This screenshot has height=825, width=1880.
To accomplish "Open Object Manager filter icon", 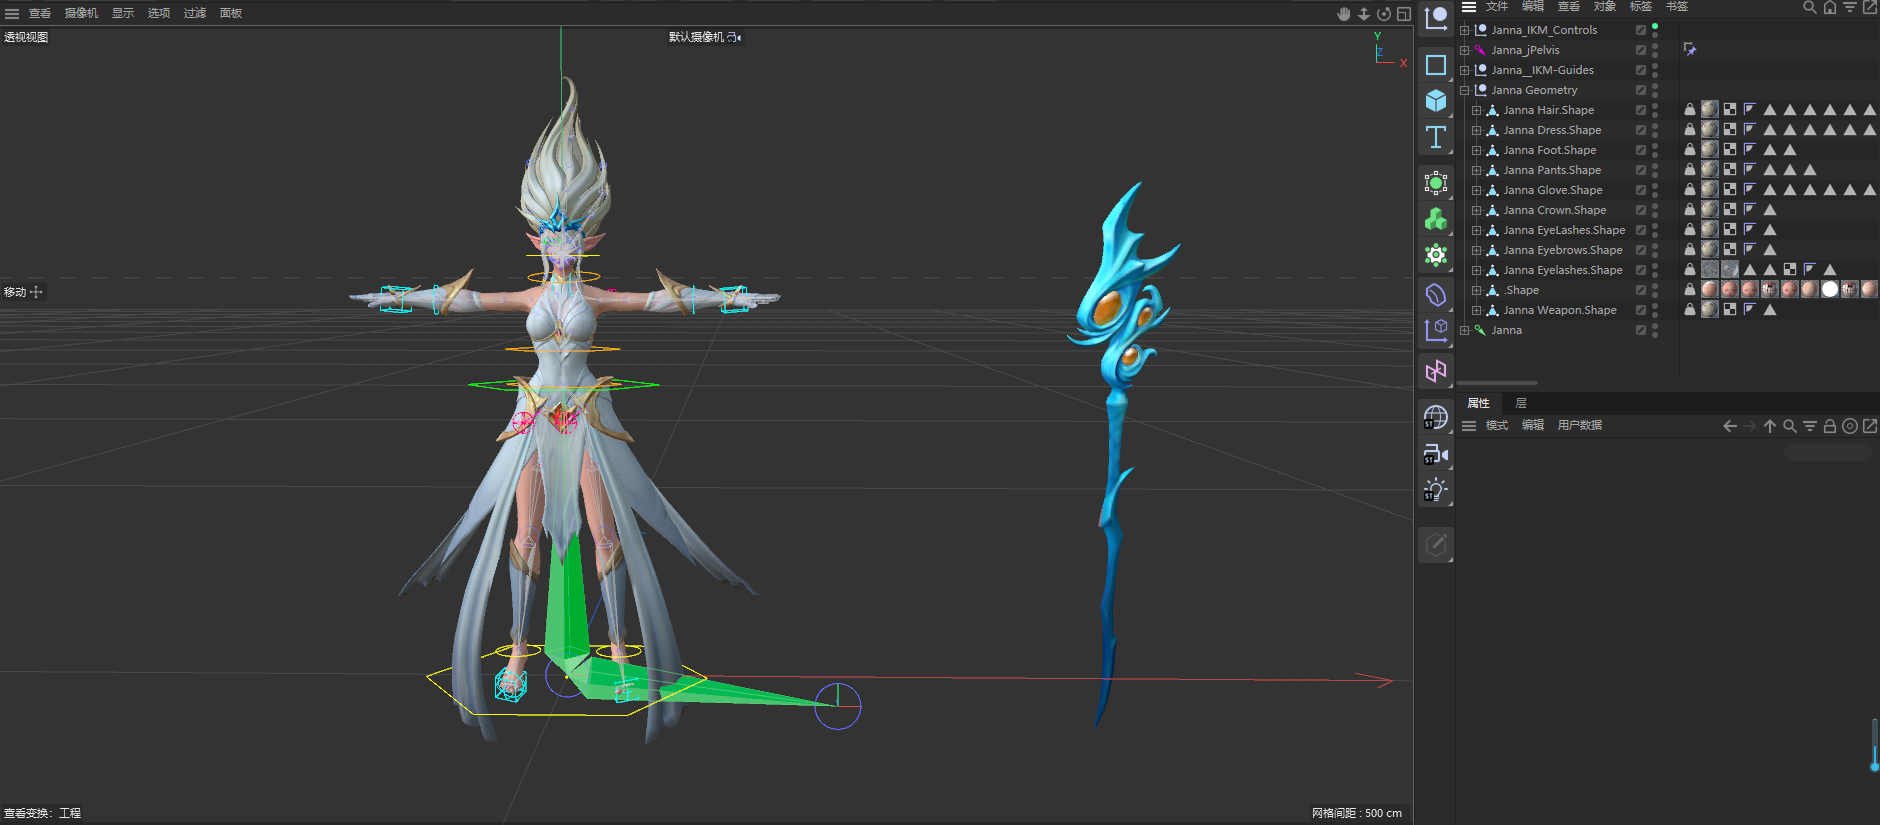I will point(1850,7).
